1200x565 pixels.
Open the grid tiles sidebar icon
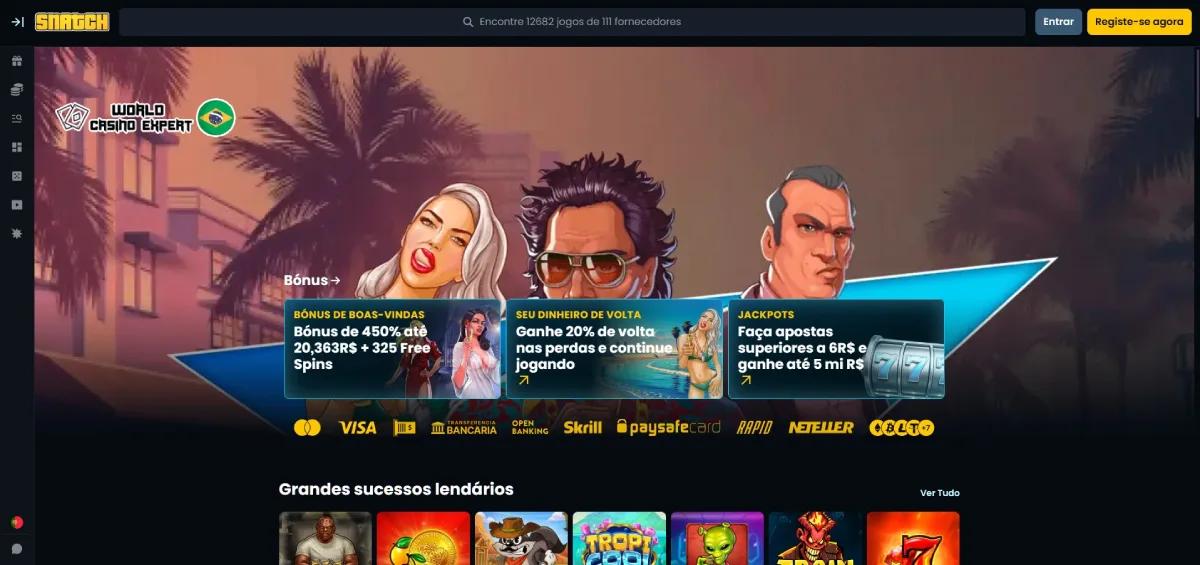[x=17, y=147]
